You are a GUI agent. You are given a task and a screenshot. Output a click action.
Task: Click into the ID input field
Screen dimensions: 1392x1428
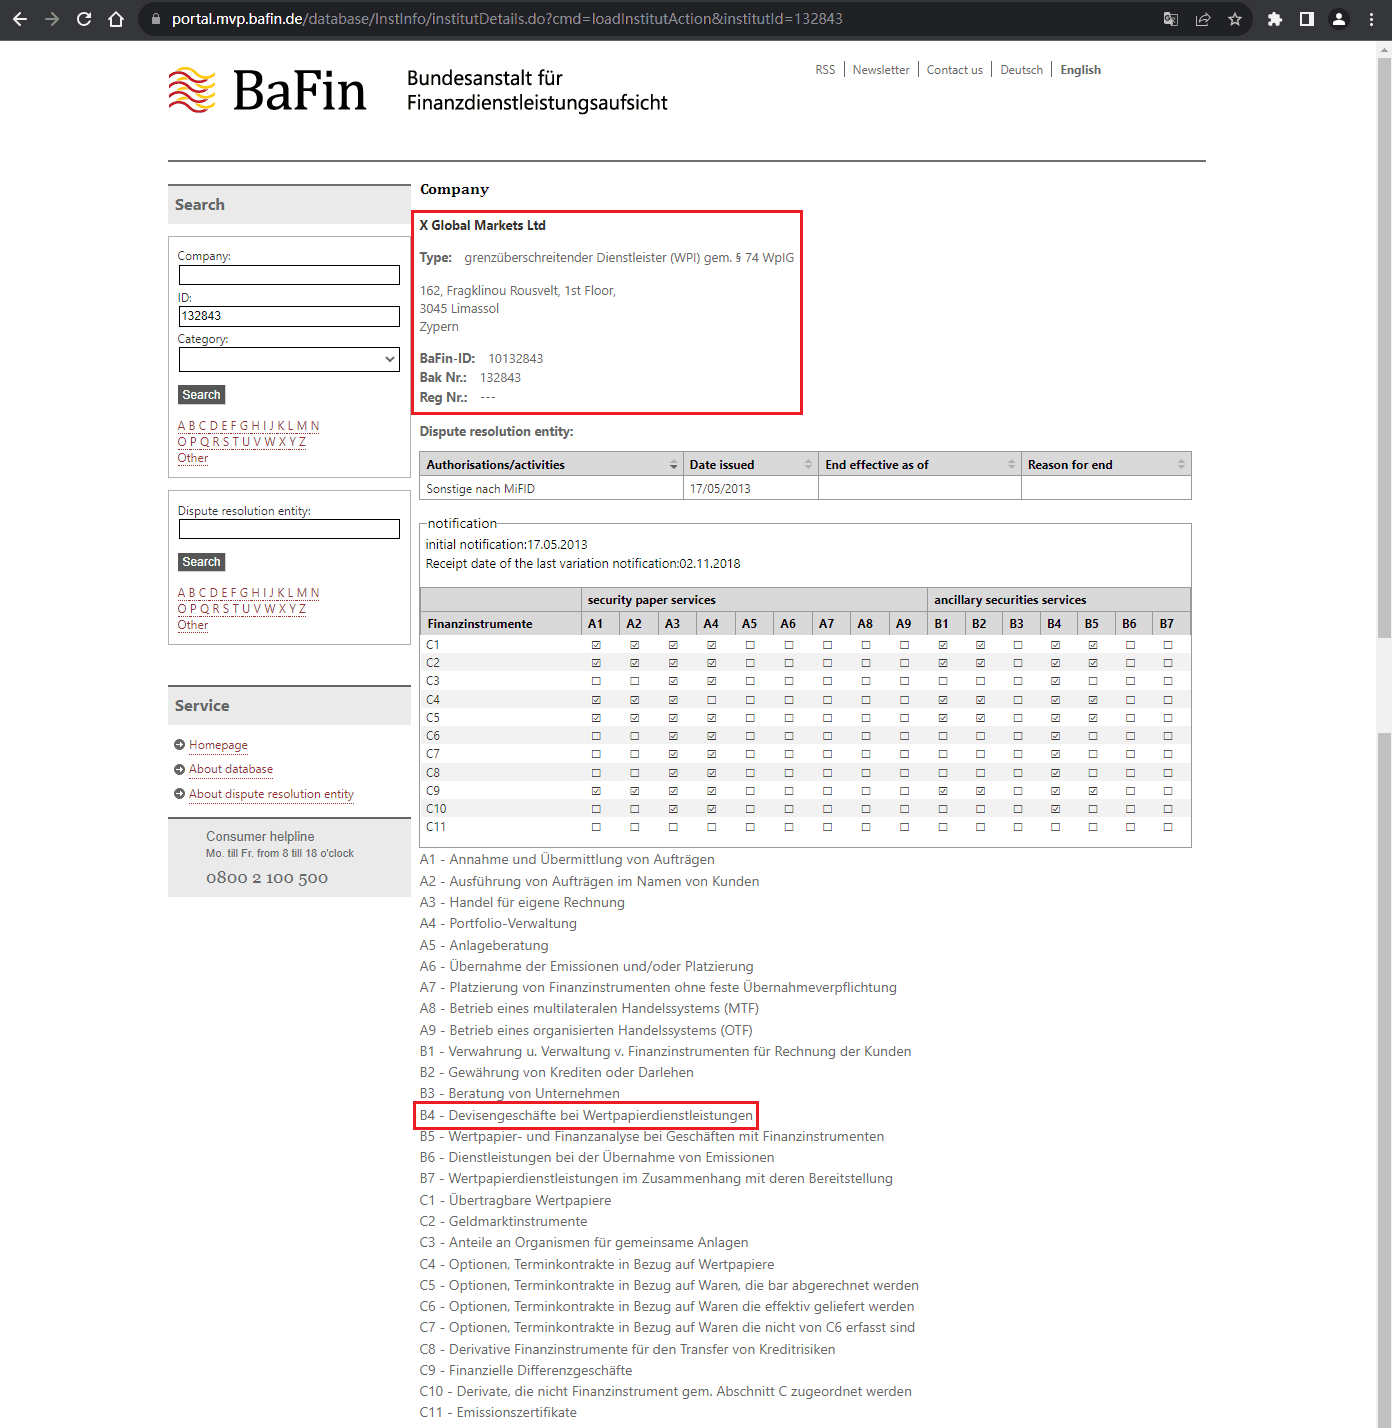point(289,316)
